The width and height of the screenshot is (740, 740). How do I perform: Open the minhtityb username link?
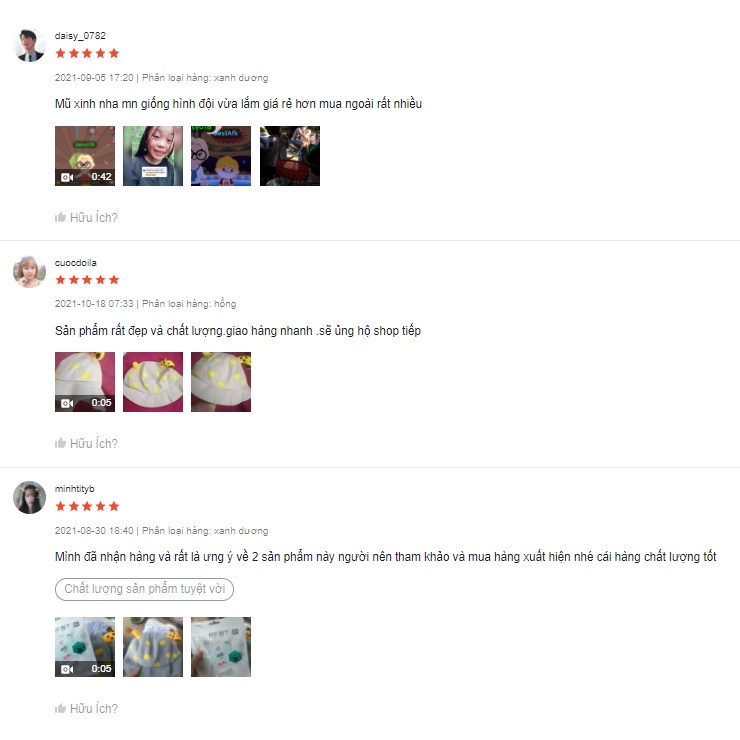coord(75,489)
